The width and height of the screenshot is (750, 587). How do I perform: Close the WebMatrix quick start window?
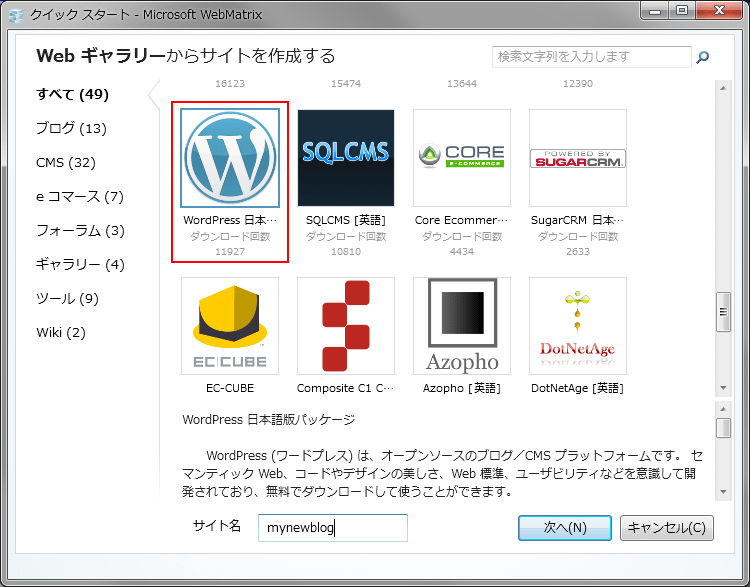click(x=719, y=11)
